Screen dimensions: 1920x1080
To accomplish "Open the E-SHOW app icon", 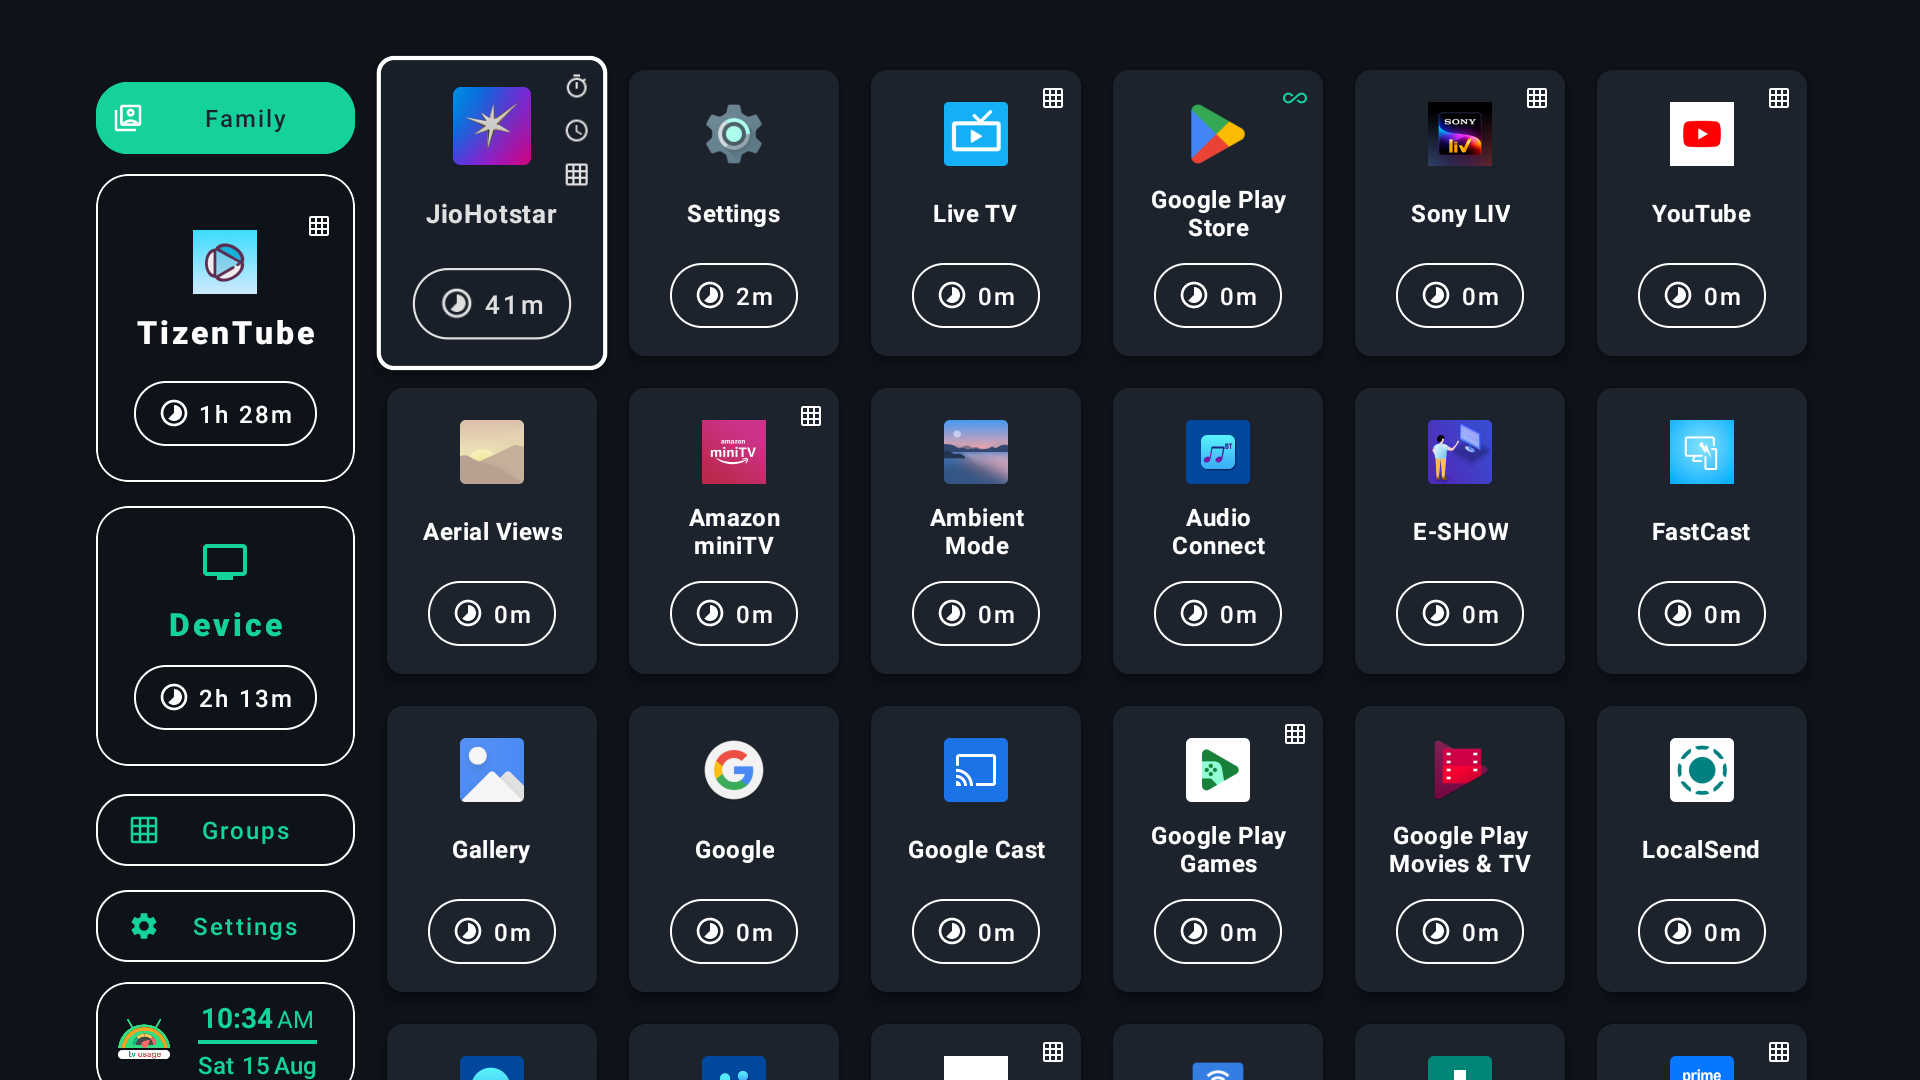I will pos(1460,452).
